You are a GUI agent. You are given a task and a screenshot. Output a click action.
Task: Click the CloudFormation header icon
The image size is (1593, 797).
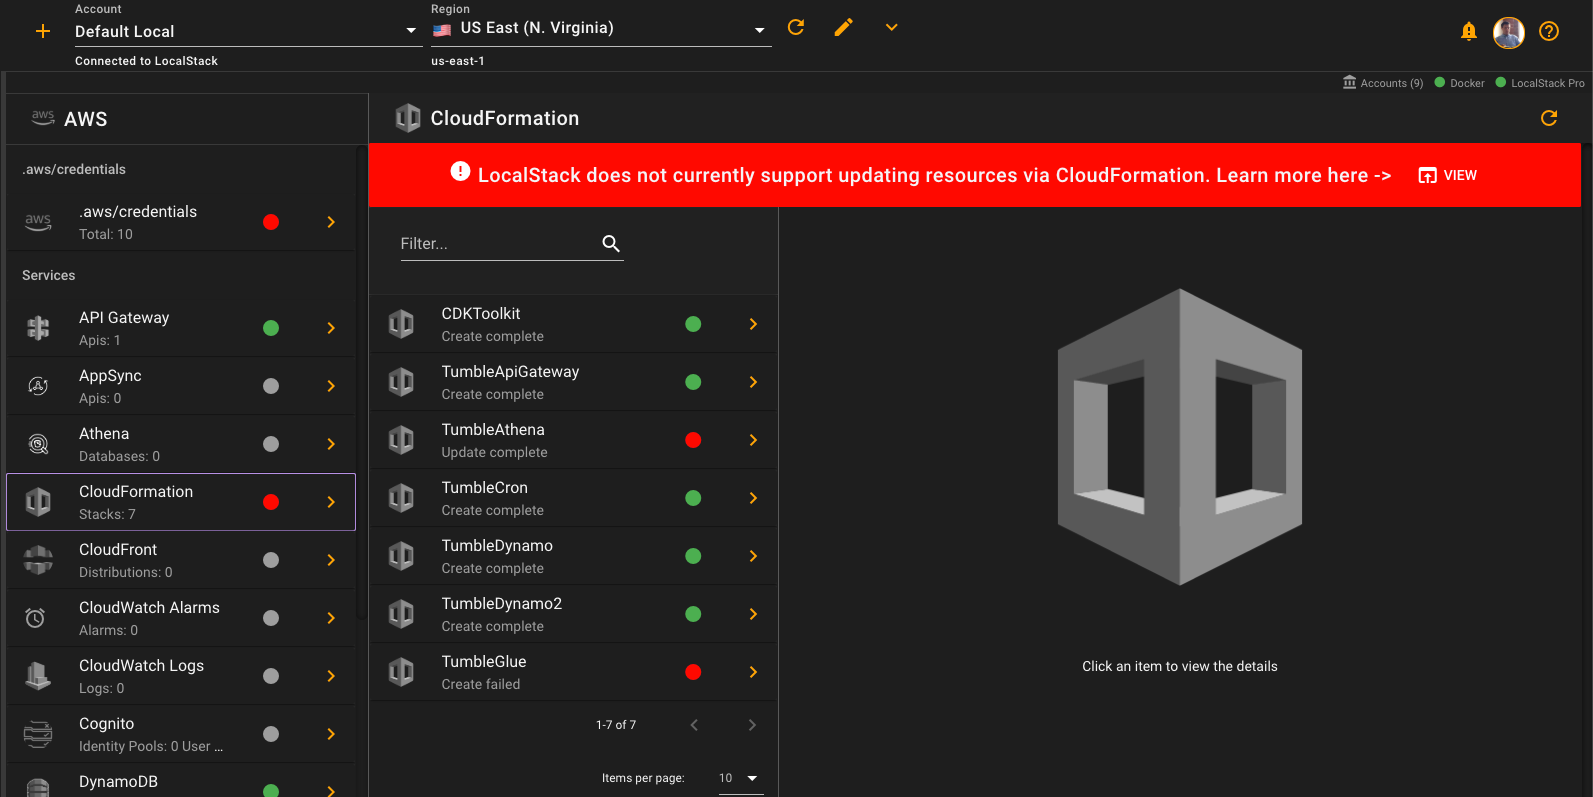pyautogui.click(x=408, y=118)
